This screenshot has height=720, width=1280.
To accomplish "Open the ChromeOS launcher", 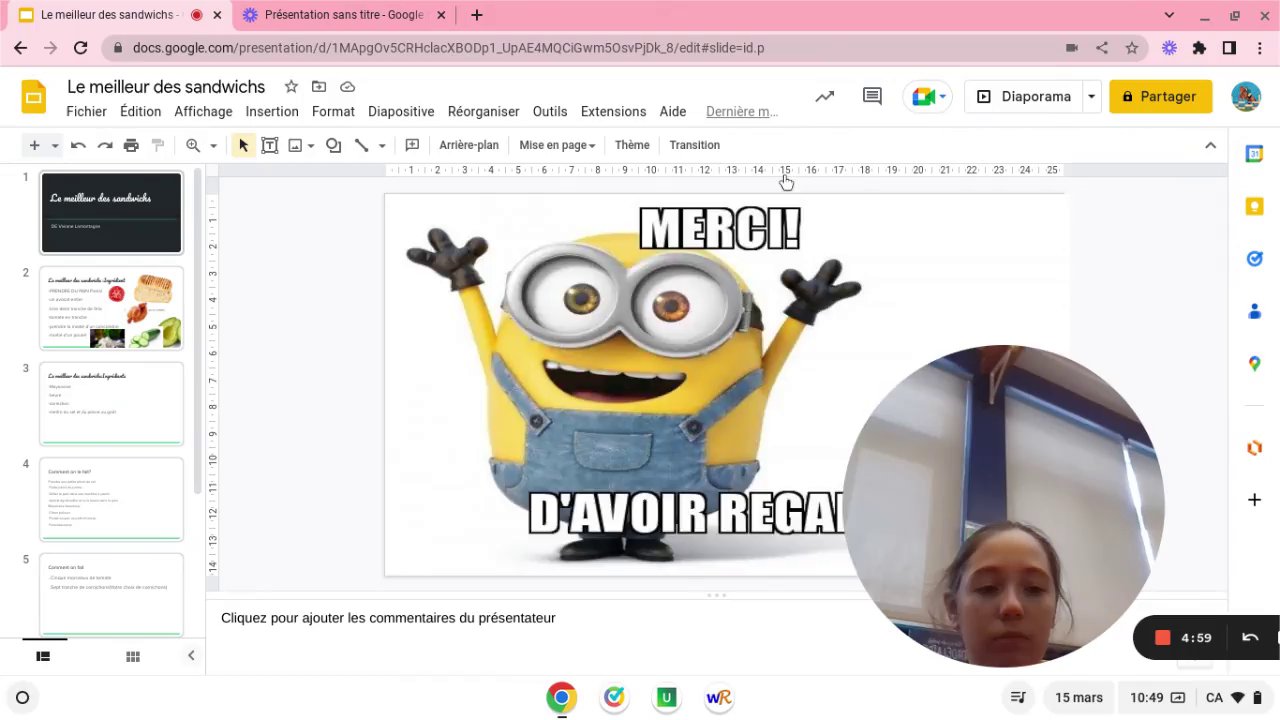I will [x=22, y=697].
